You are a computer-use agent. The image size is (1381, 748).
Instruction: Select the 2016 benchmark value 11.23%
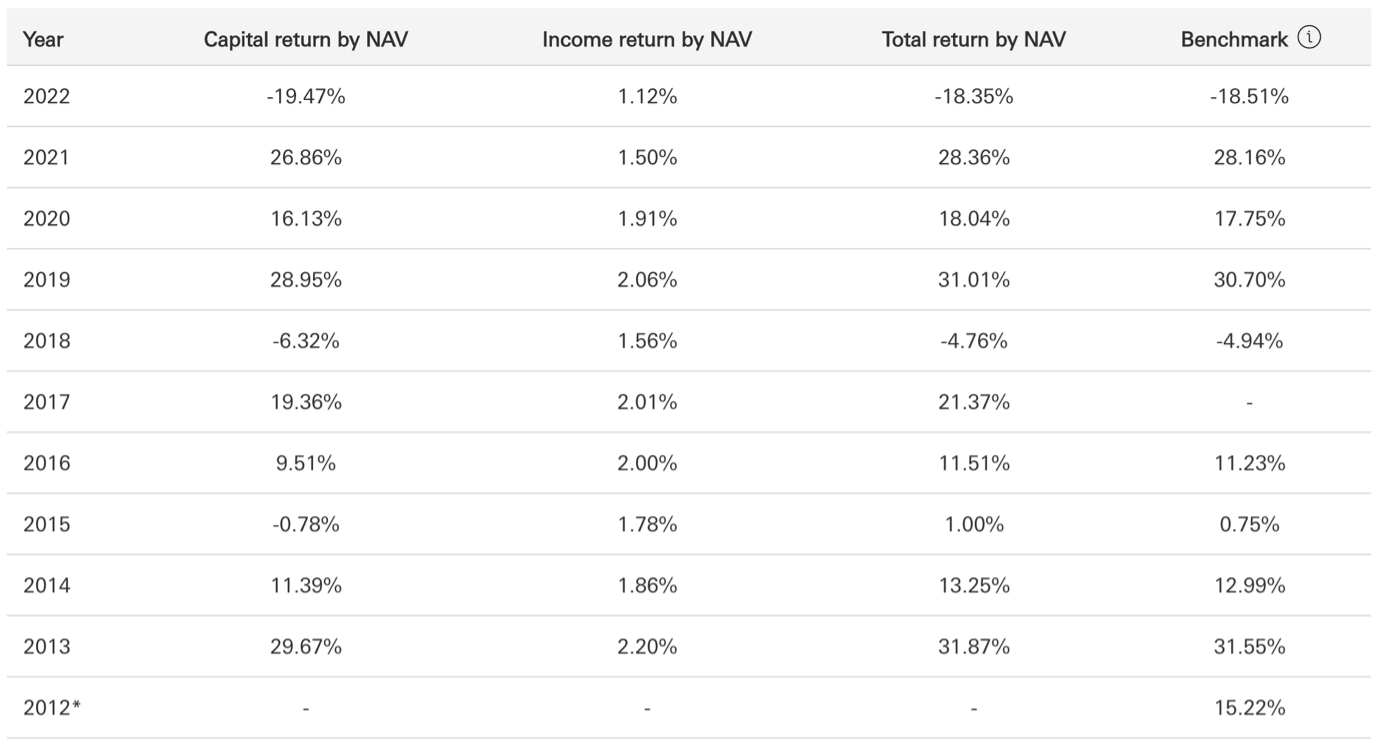[1248, 463]
